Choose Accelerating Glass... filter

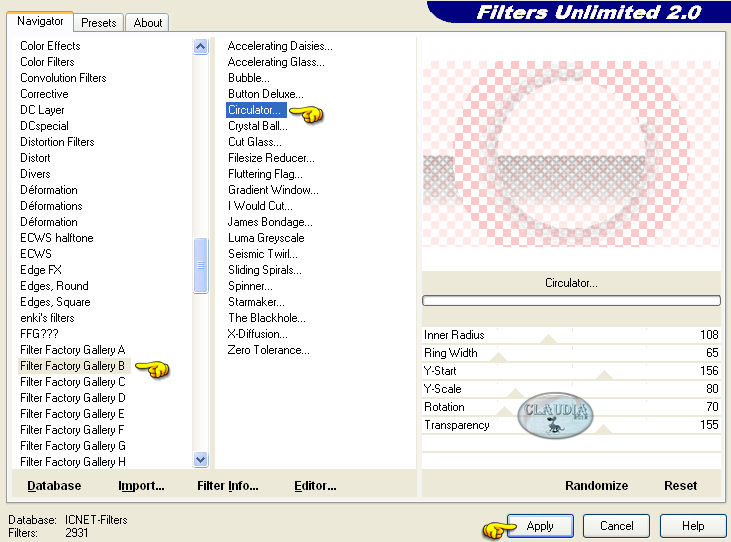pyautogui.click(x=276, y=62)
